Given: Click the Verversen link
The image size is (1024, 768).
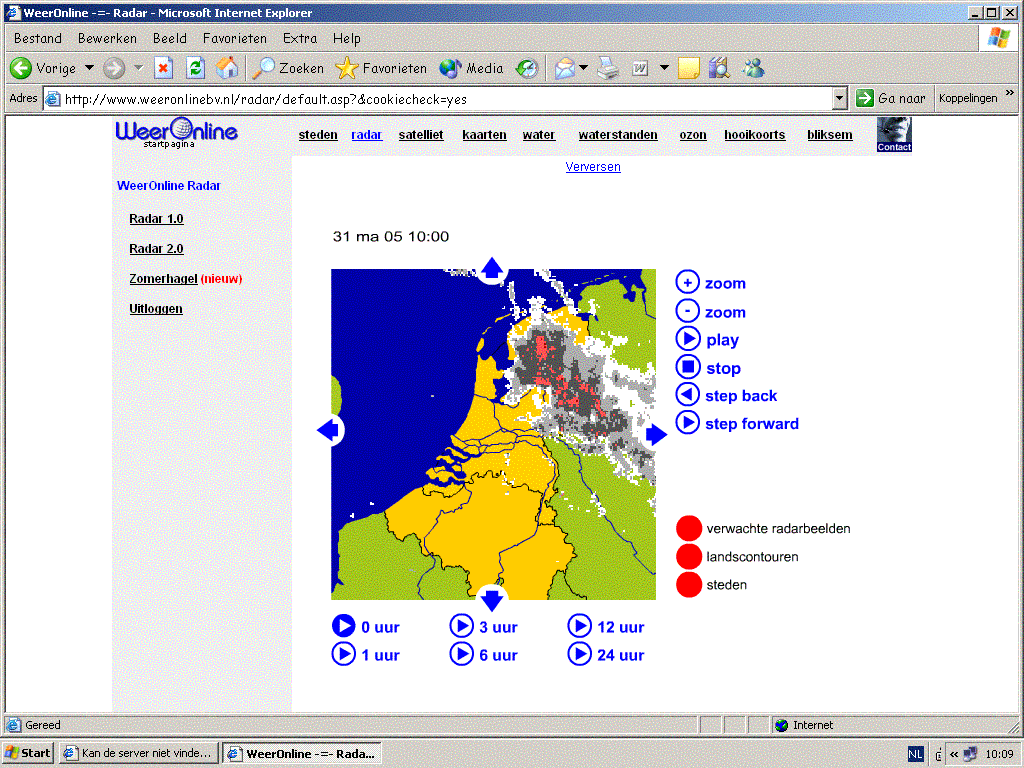Looking at the screenshot, I should pos(593,167).
